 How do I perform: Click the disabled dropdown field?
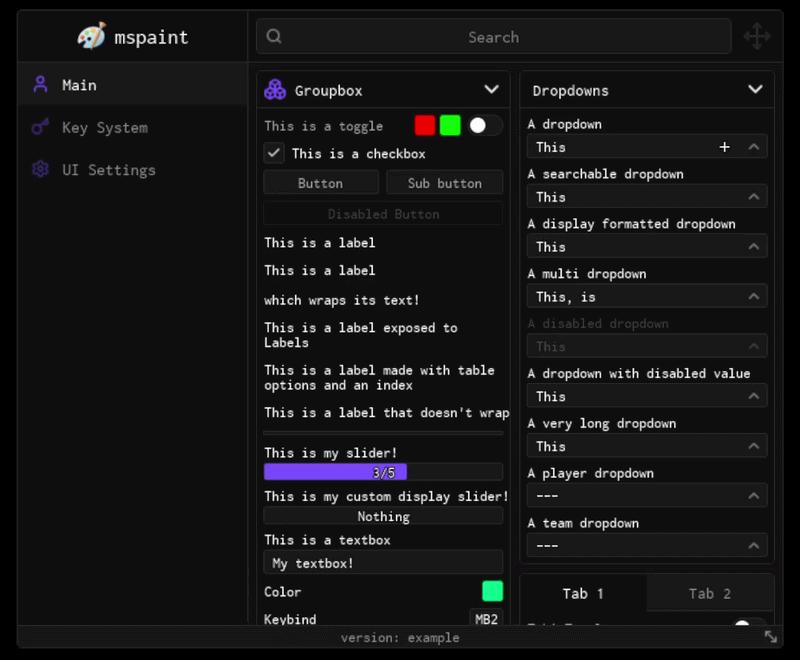(647, 346)
